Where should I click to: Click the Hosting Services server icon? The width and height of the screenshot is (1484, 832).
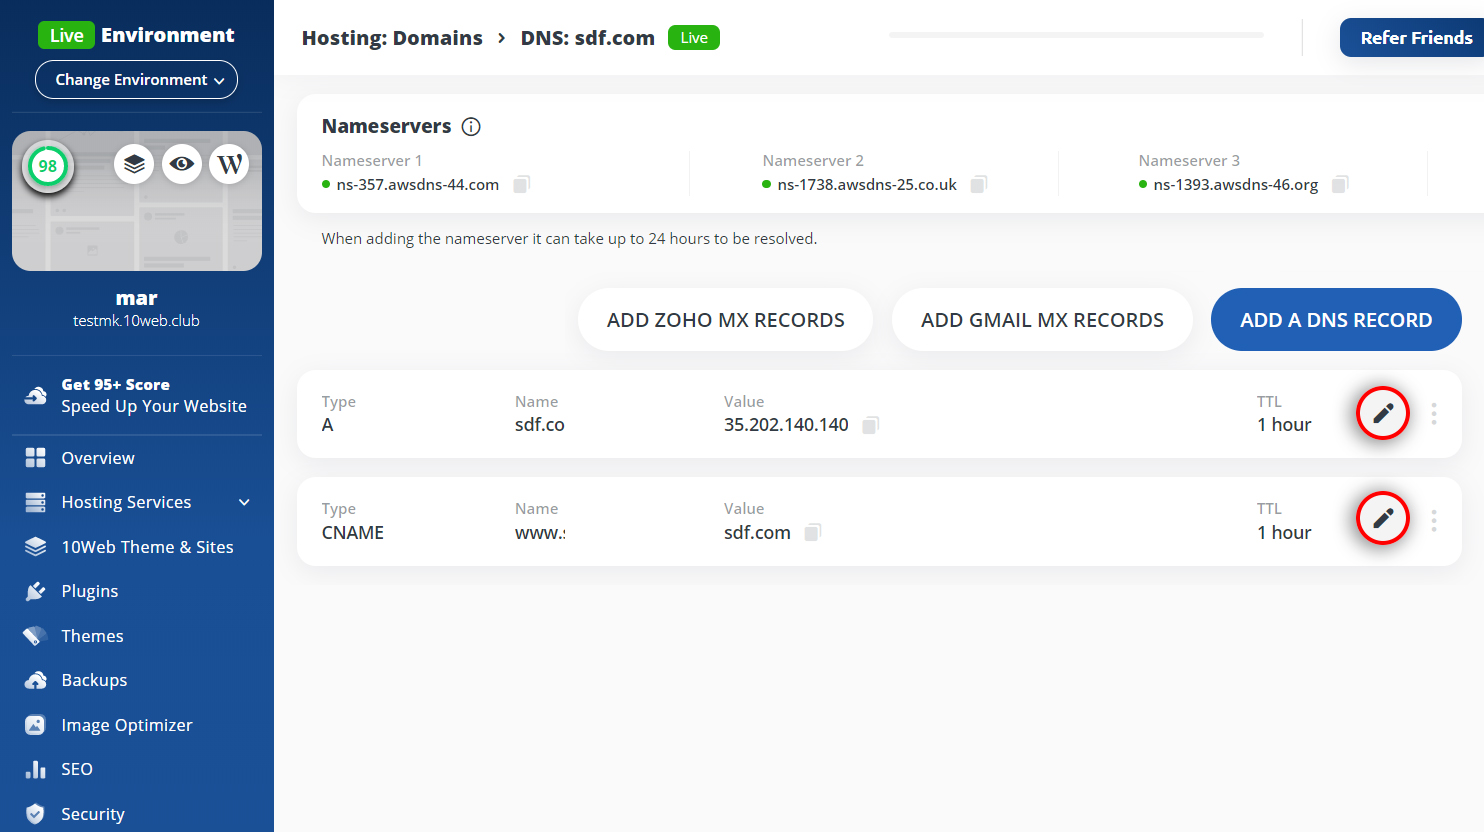click(36, 502)
